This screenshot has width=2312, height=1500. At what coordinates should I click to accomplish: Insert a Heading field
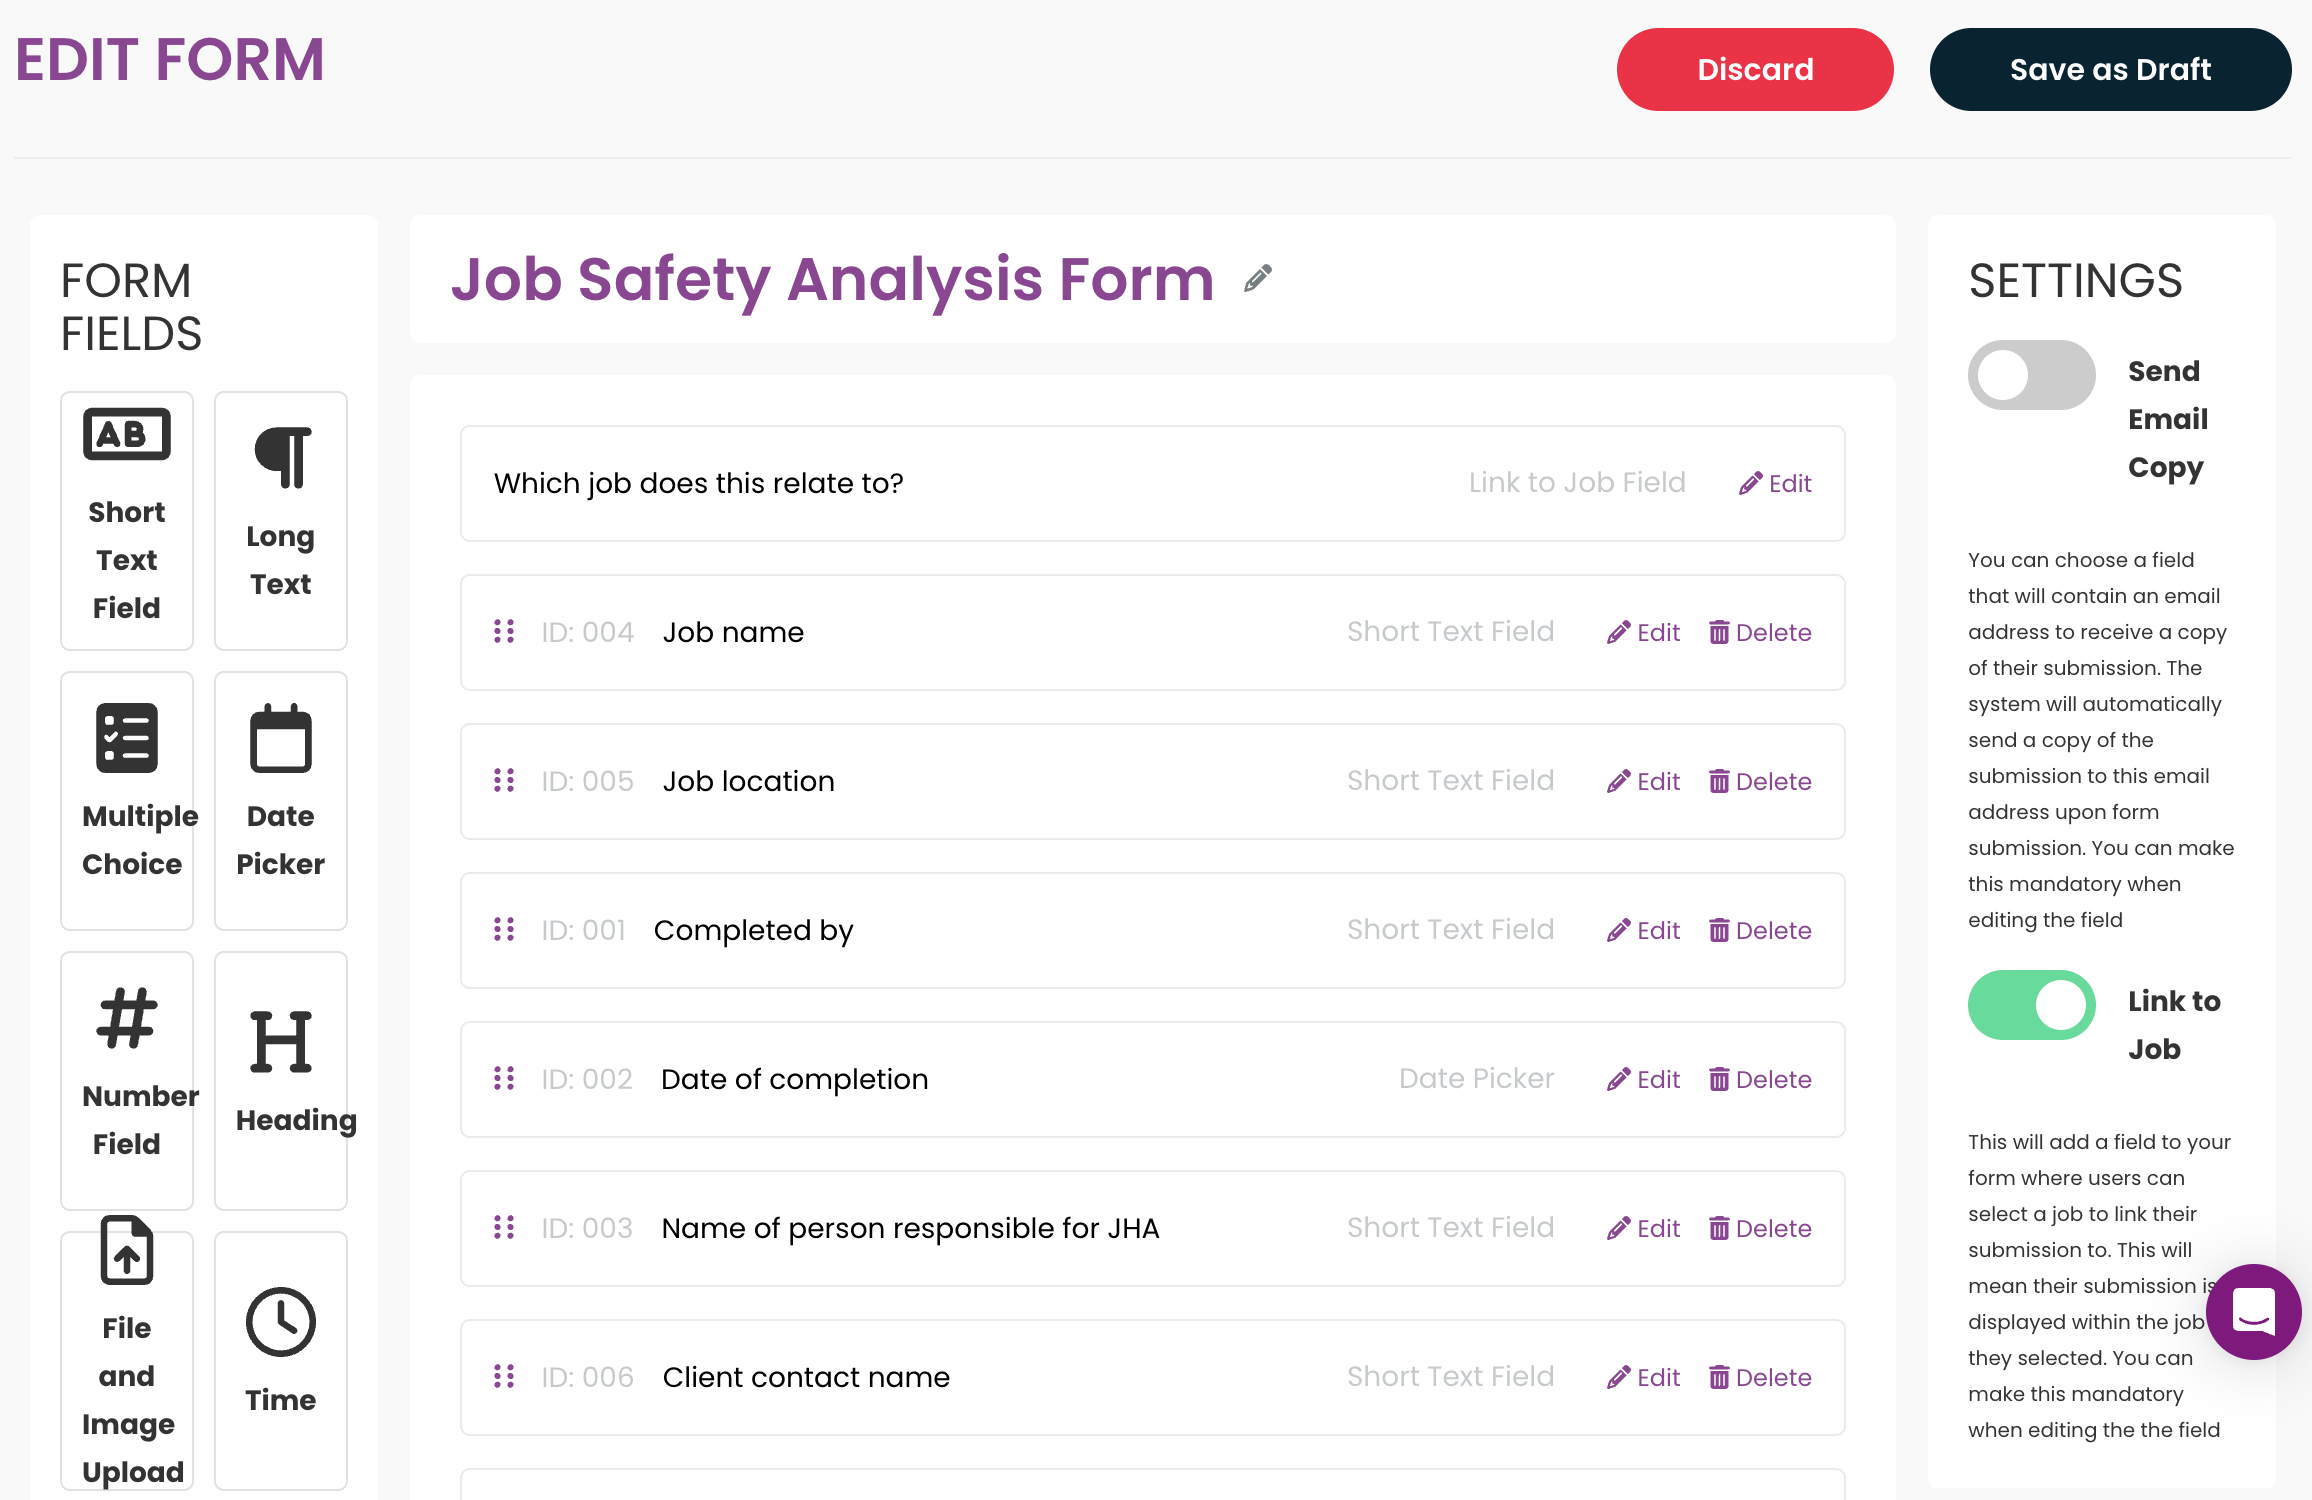tap(281, 1080)
